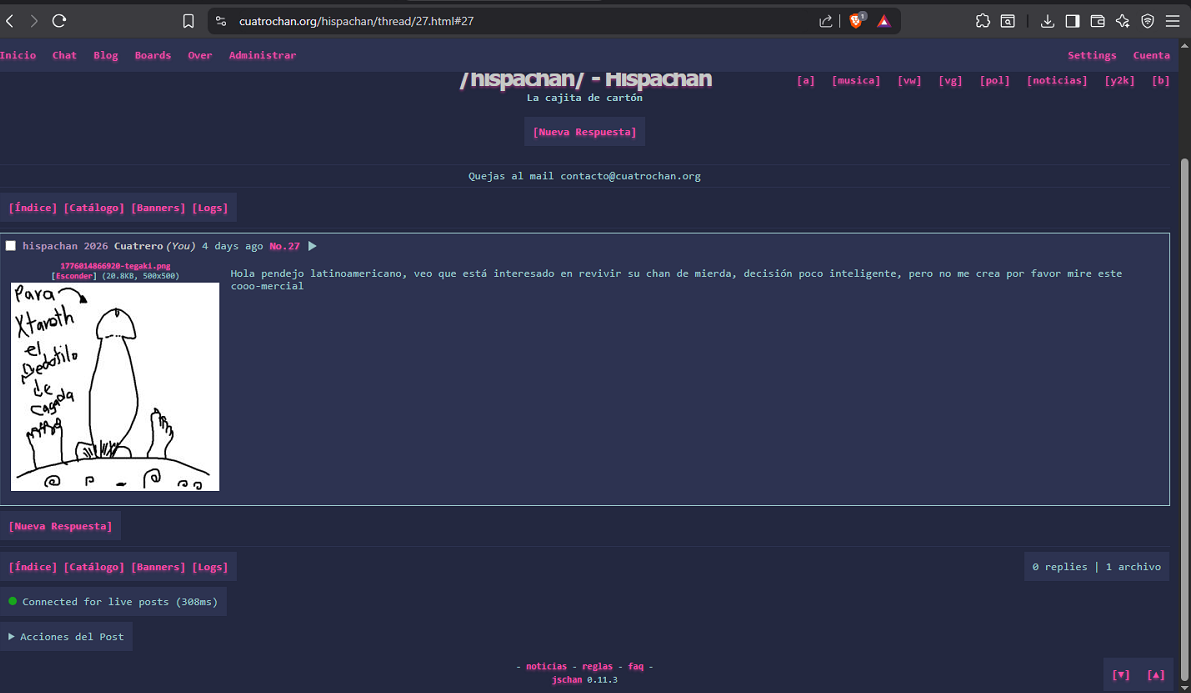Bookmark this page with the bookmark icon
The height and width of the screenshot is (693, 1191).
coord(188,21)
